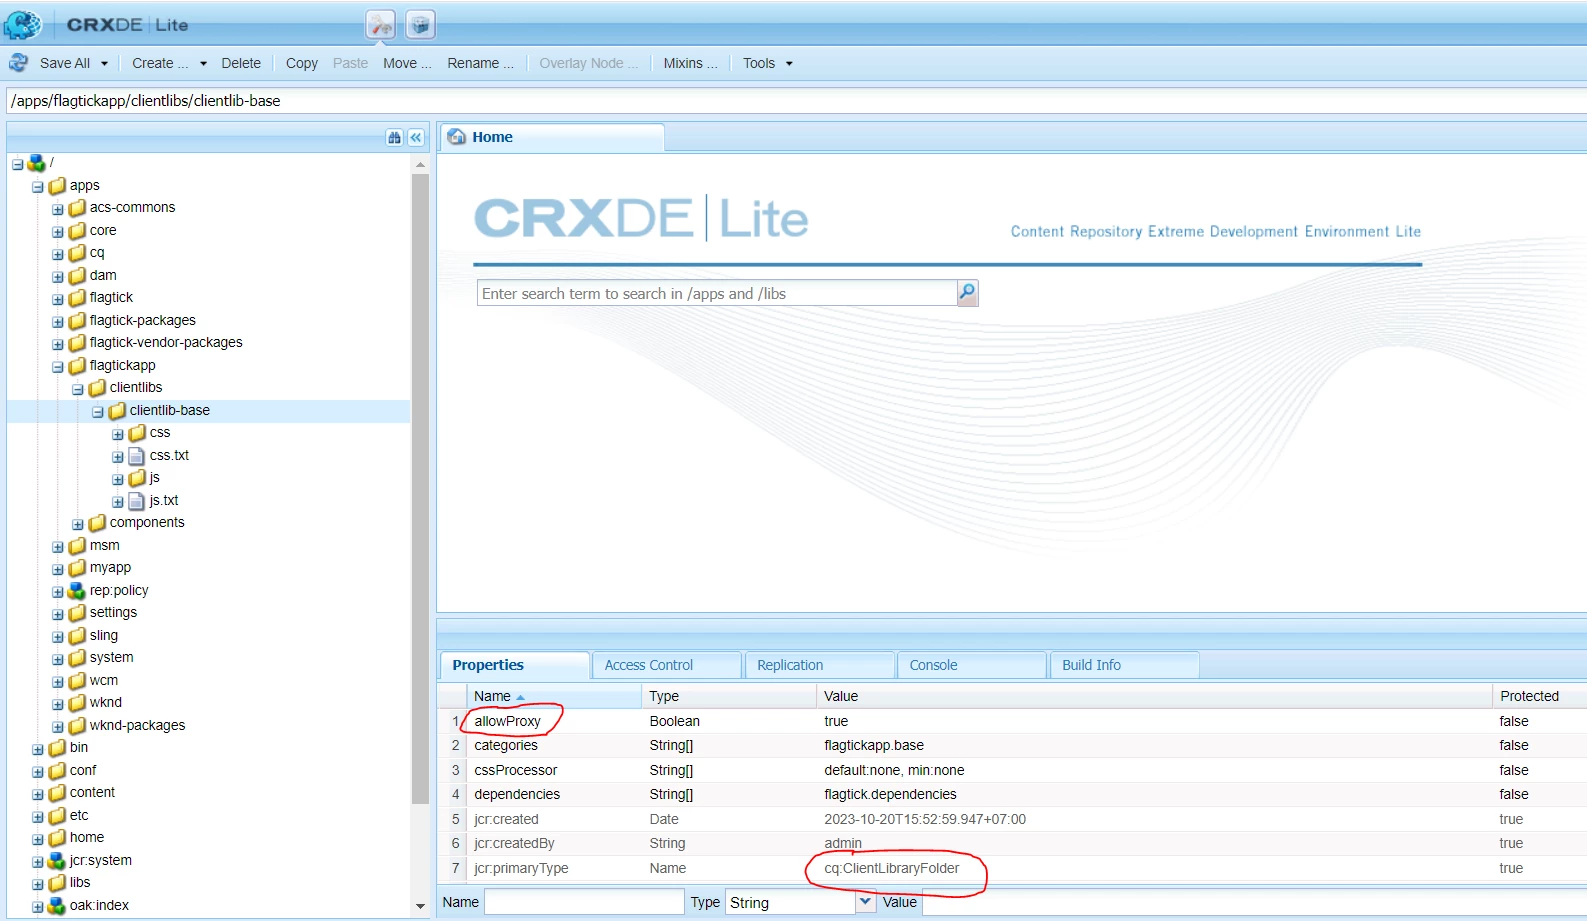Image resolution: width=1587 pixels, height=921 pixels.
Task: Expand the core tree node
Action: [57, 232]
